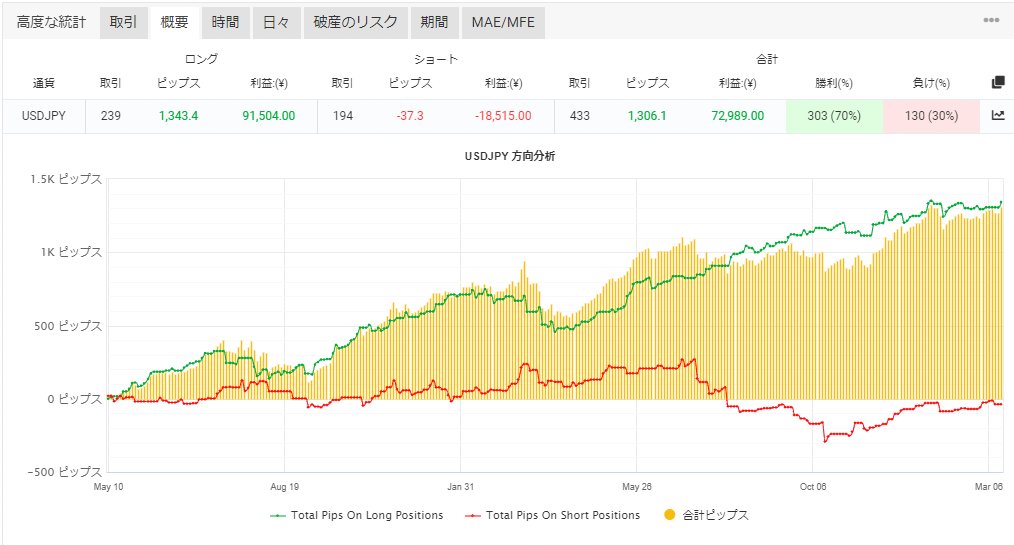The image size is (1014, 545).
Task: Select the 概要 tab
Action: pyautogui.click(x=175, y=23)
